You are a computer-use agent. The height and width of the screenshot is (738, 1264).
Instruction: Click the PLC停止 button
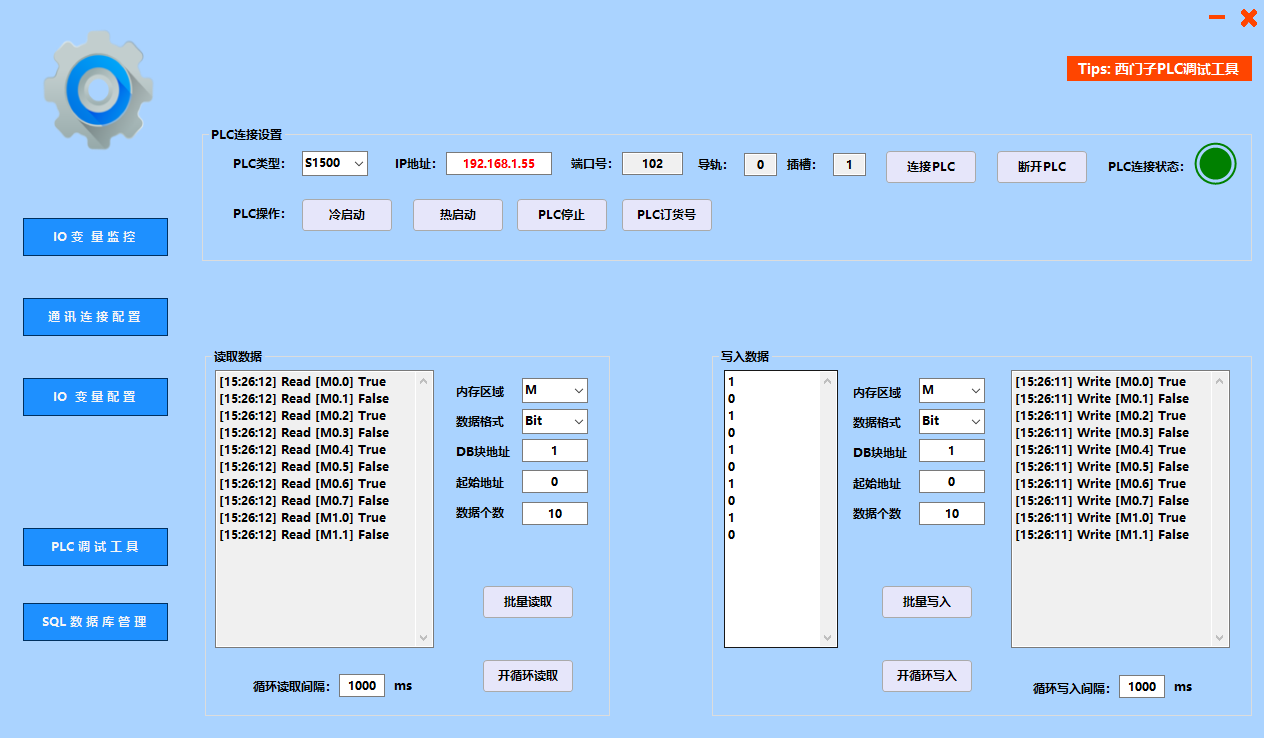pyautogui.click(x=562, y=215)
